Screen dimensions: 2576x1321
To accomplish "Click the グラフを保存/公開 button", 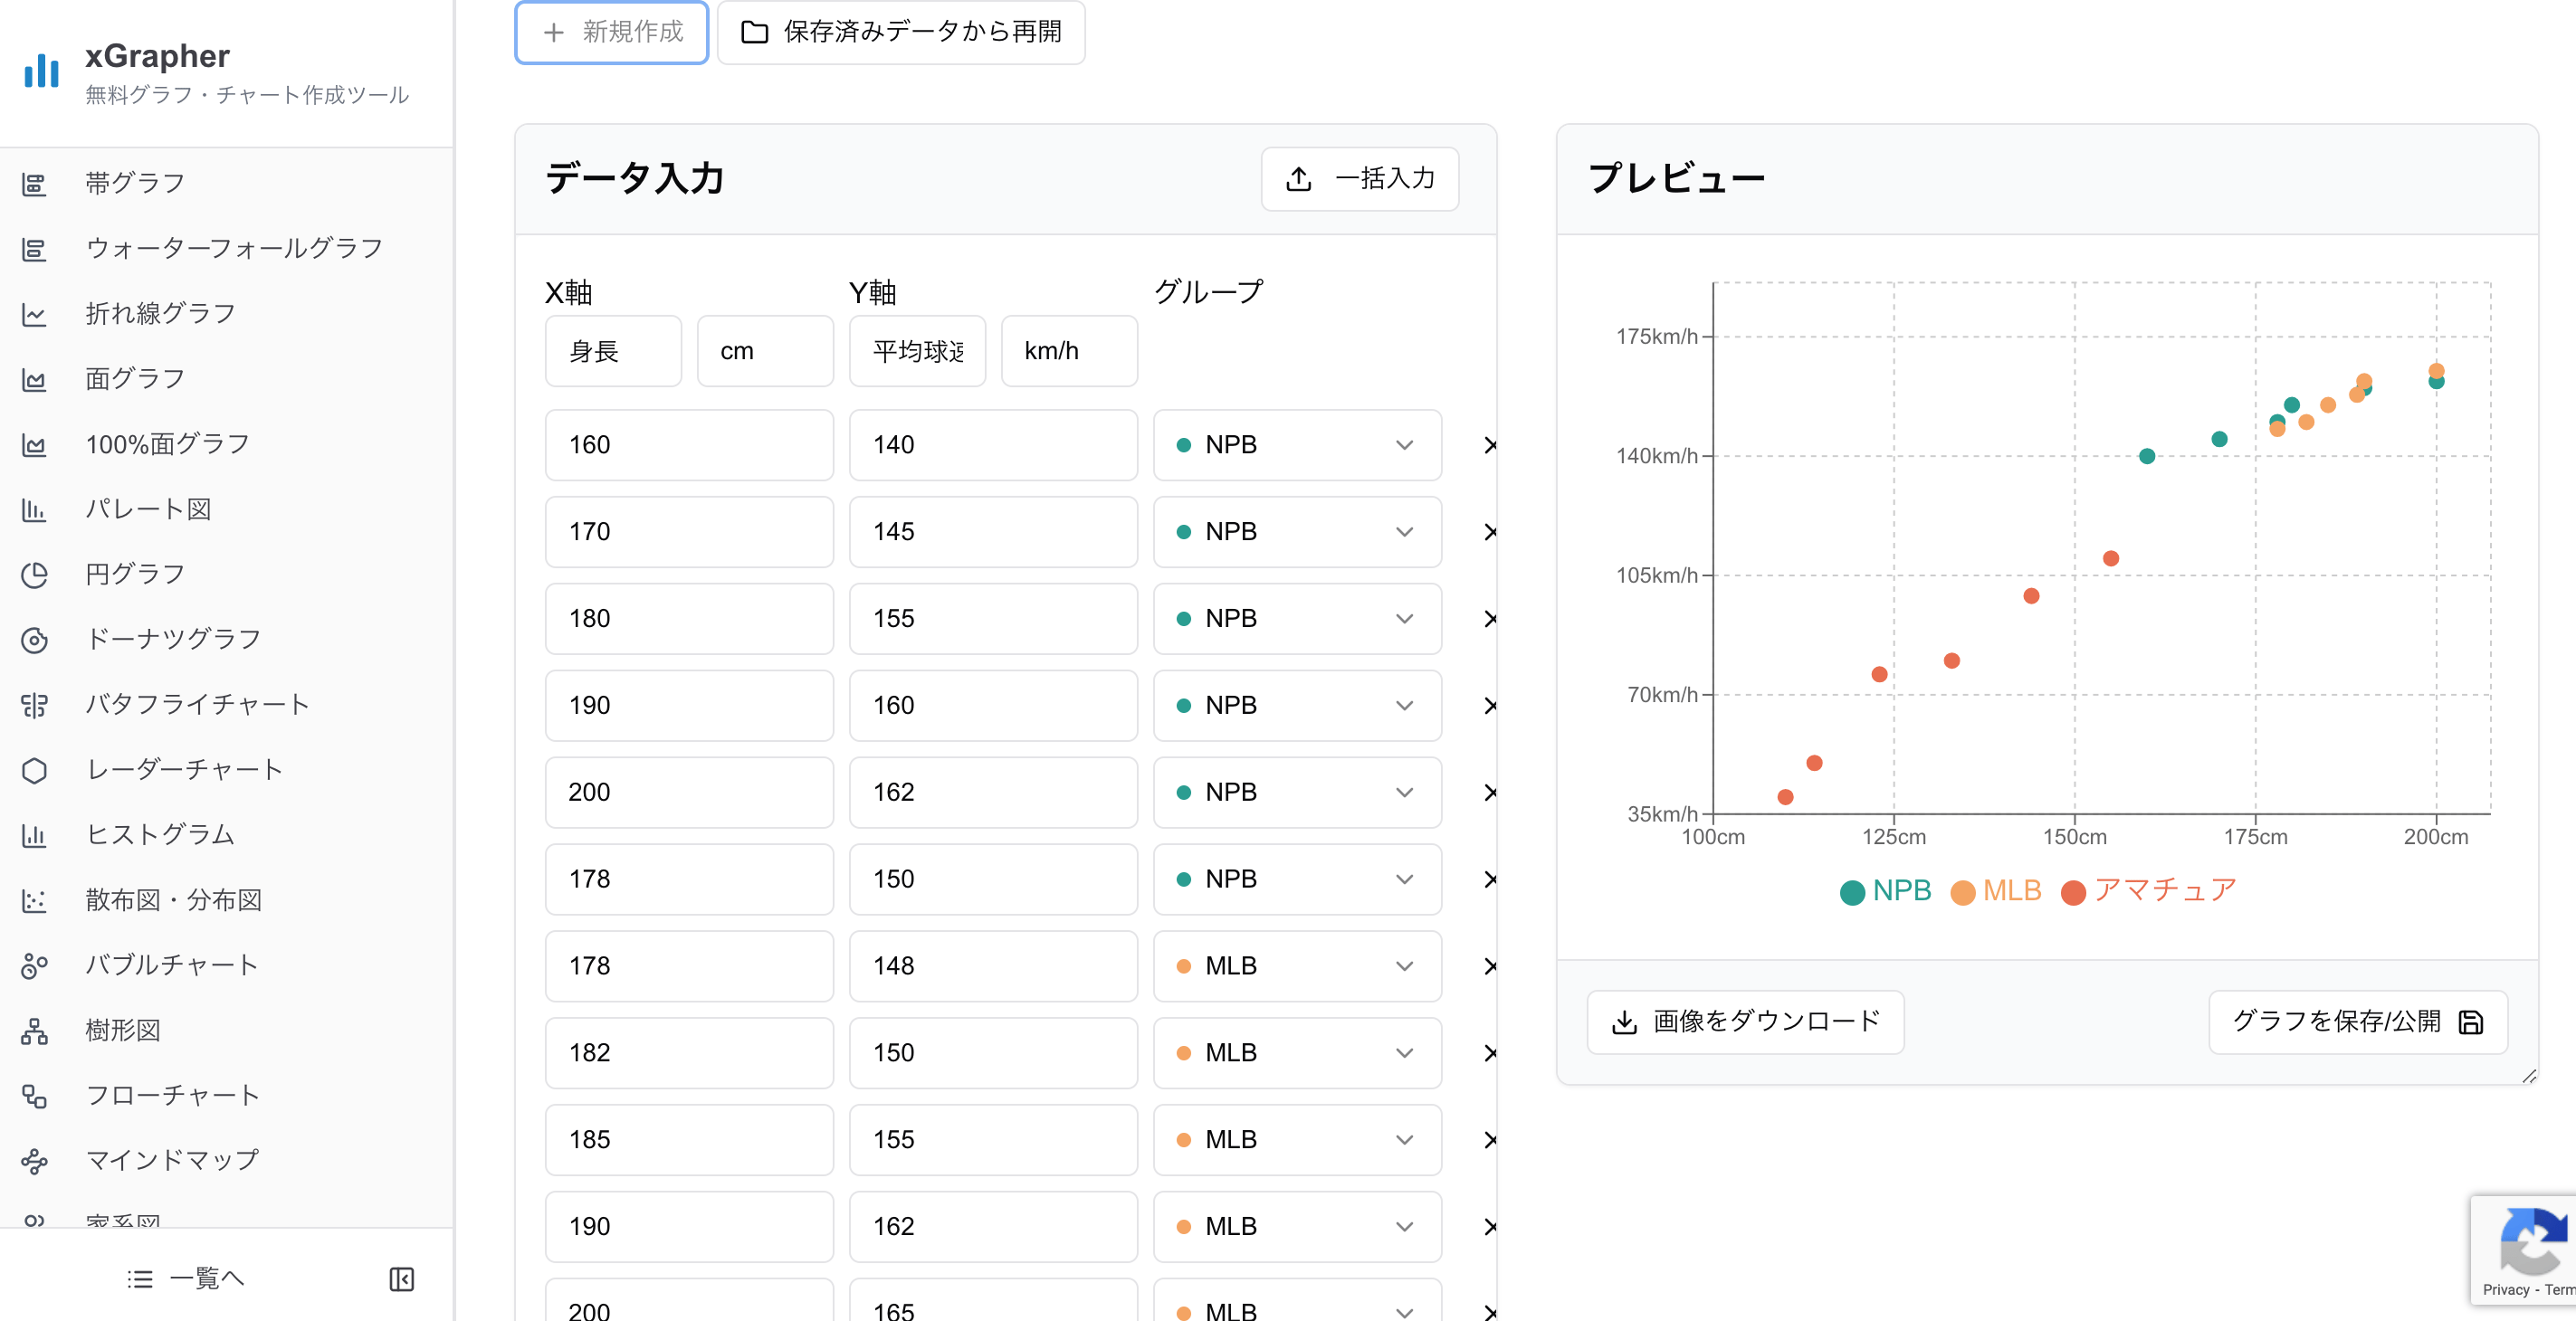I will point(2357,1022).
